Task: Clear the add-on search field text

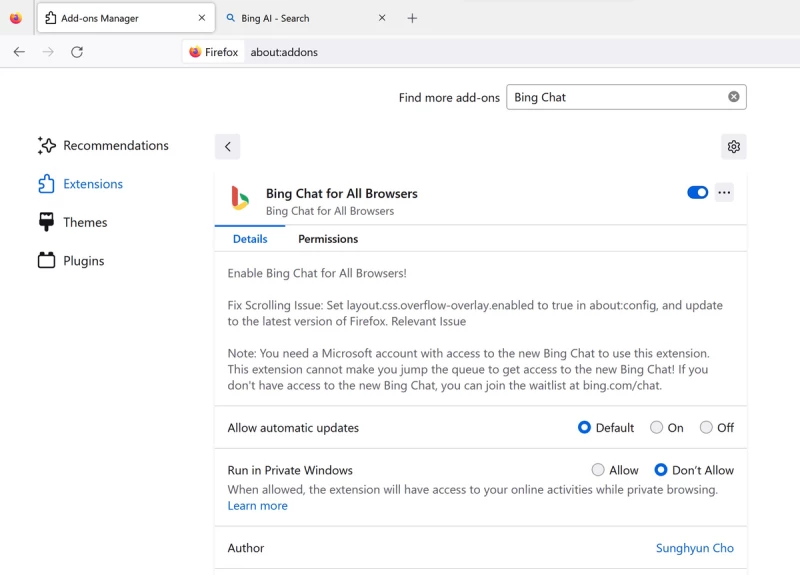Action: click(x=733, y=97)
